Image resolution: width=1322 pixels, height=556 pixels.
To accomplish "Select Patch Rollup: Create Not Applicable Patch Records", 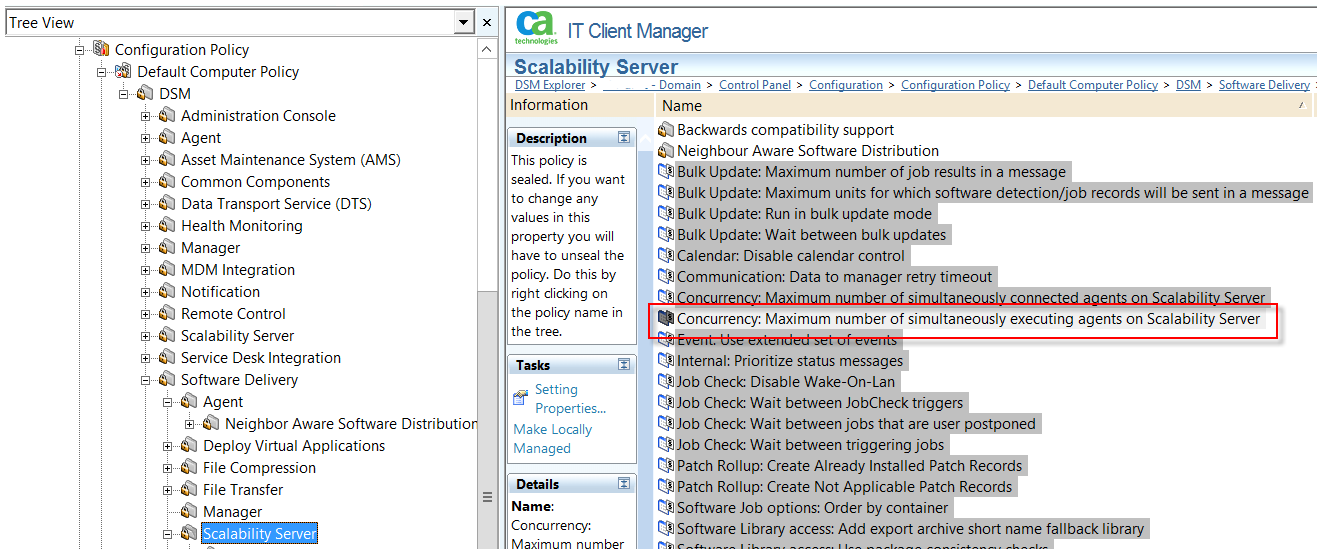I will coord(844,487).
